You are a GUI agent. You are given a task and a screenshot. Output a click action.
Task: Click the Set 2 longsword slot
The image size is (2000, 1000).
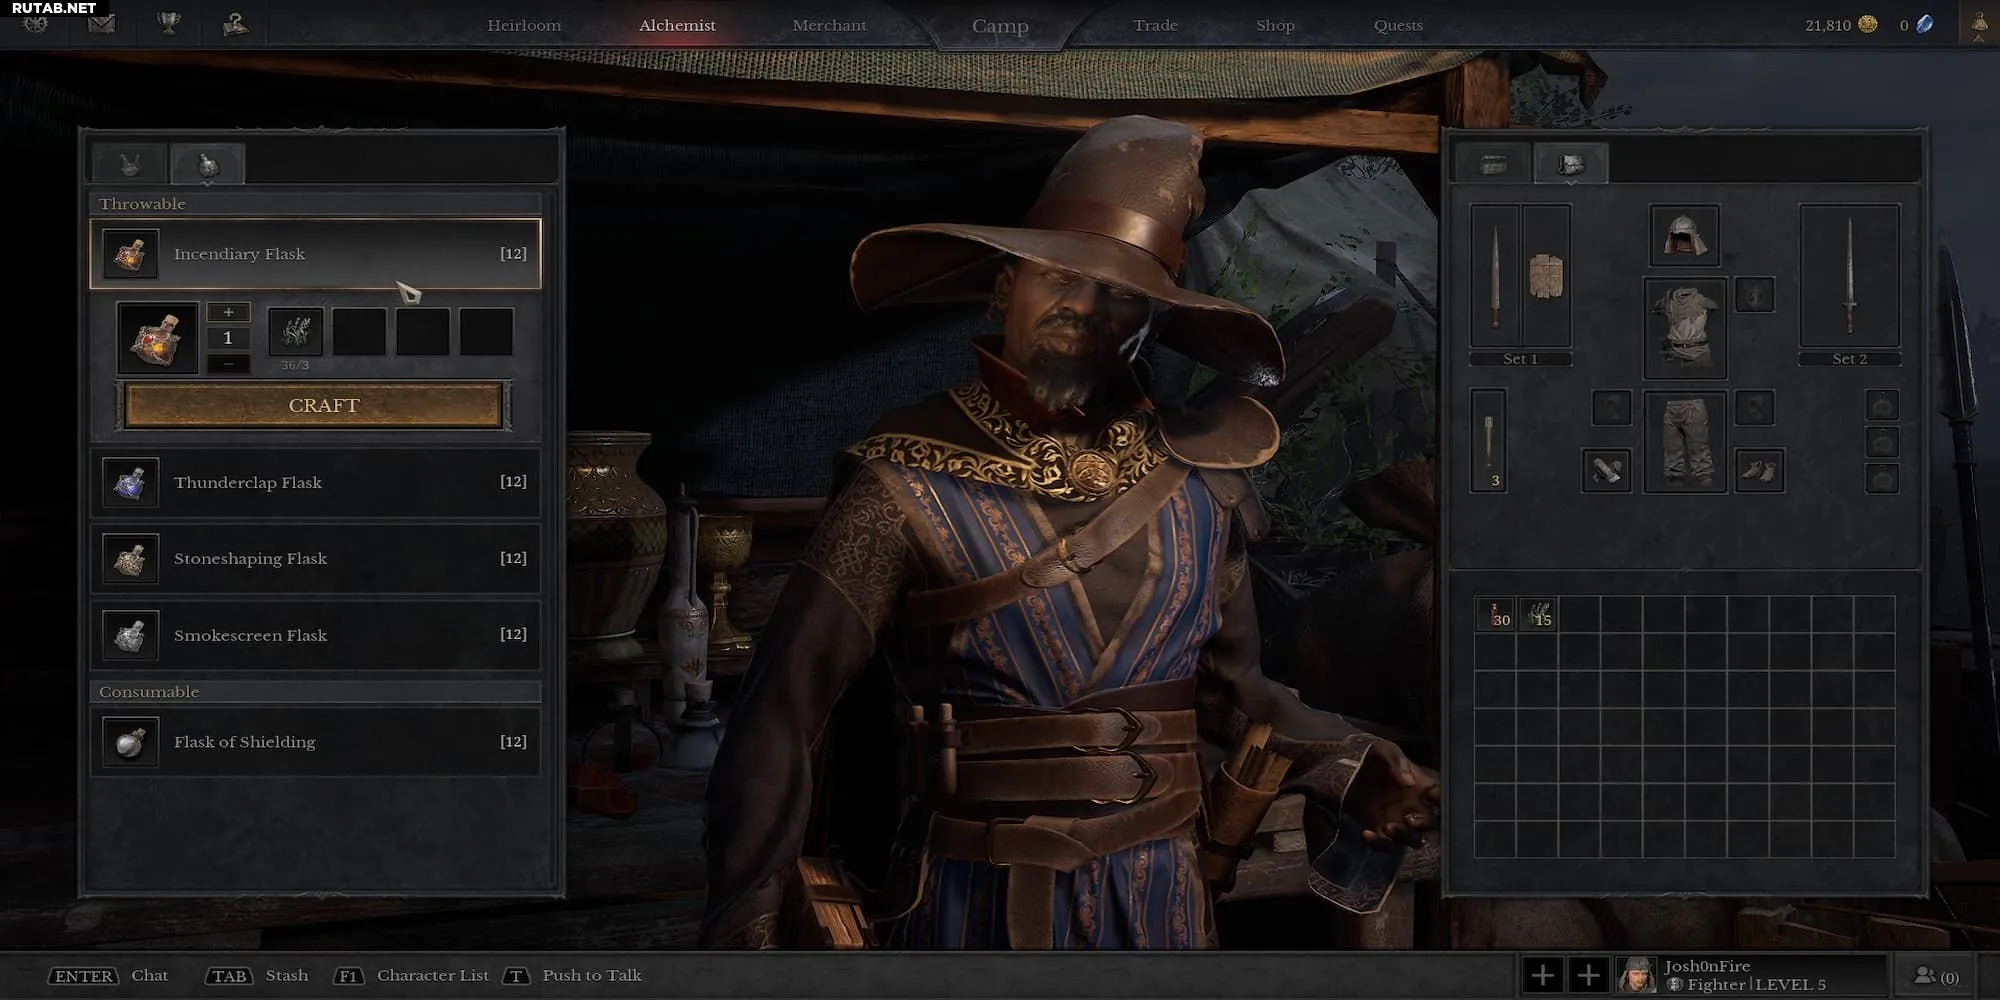point(1849,276)
